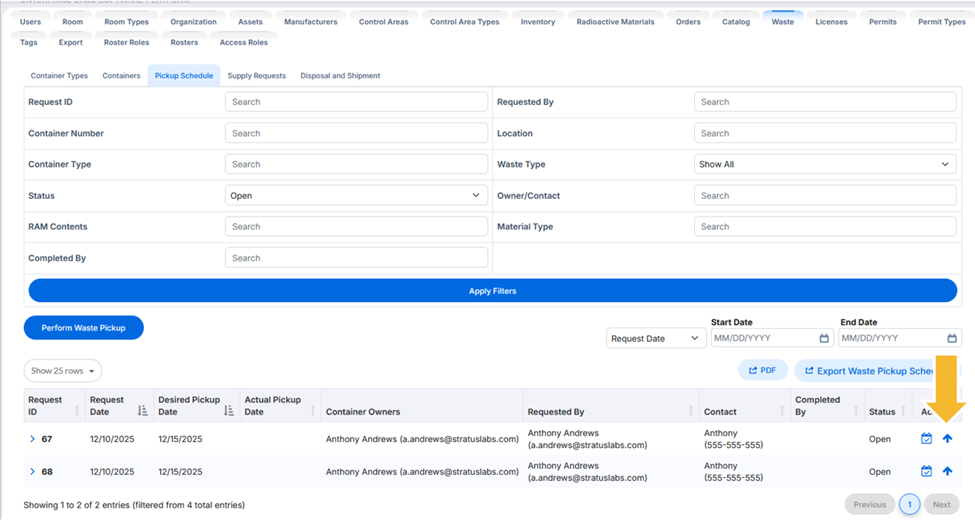
Task: Click calendar schedule icon for request 68
Action: coord(926,471)
